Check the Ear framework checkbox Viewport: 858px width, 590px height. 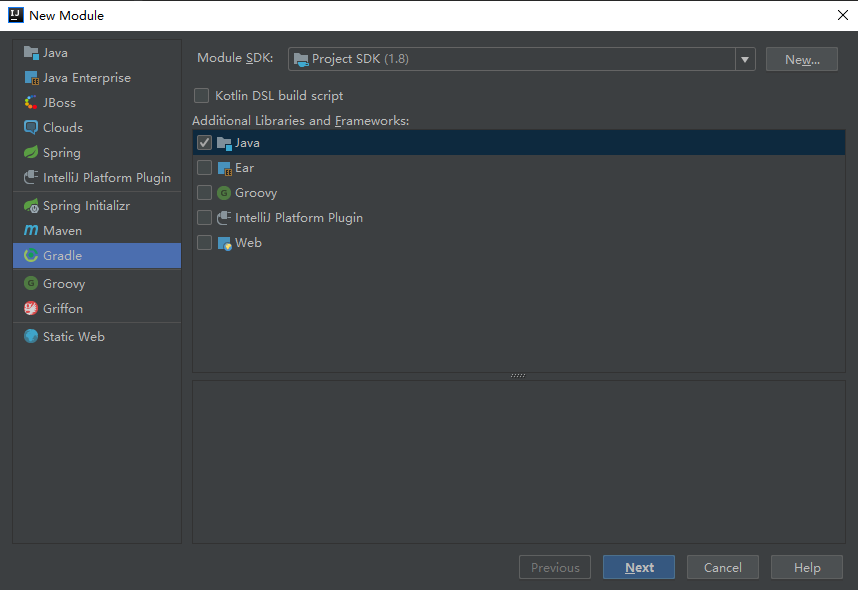204,167
